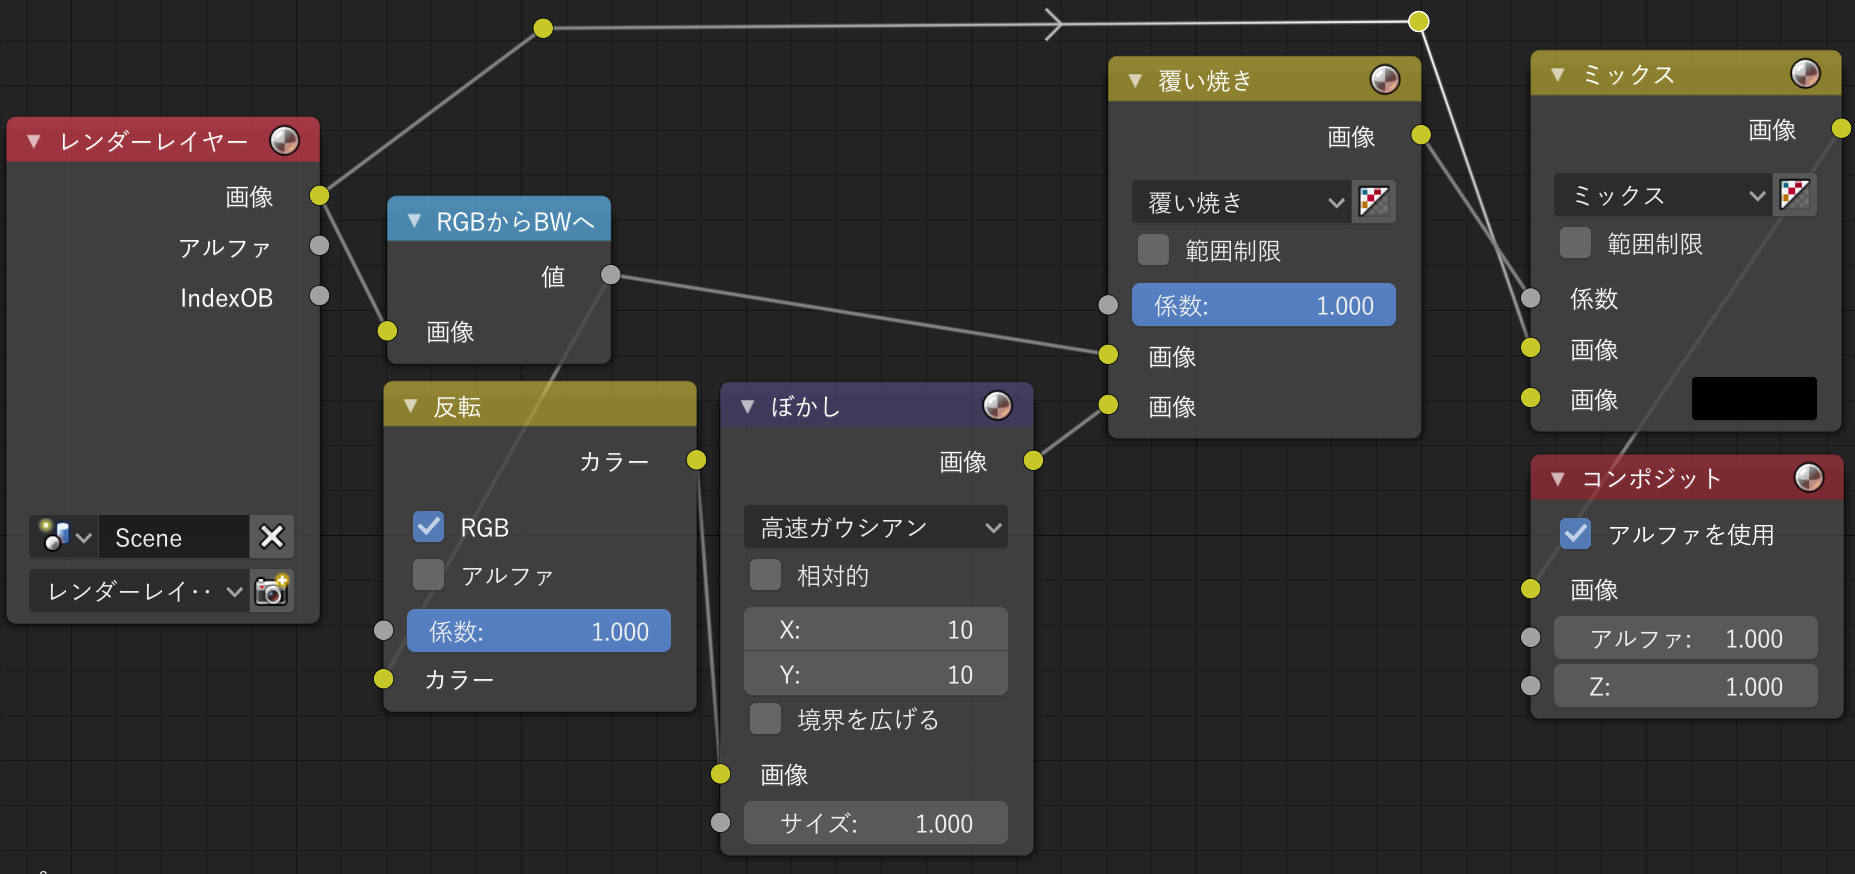The height and width of the screenshot is (874, 1855).
Task: Click upper 画像 input socket on 覆い焼き node
Action: [1108, 354]
